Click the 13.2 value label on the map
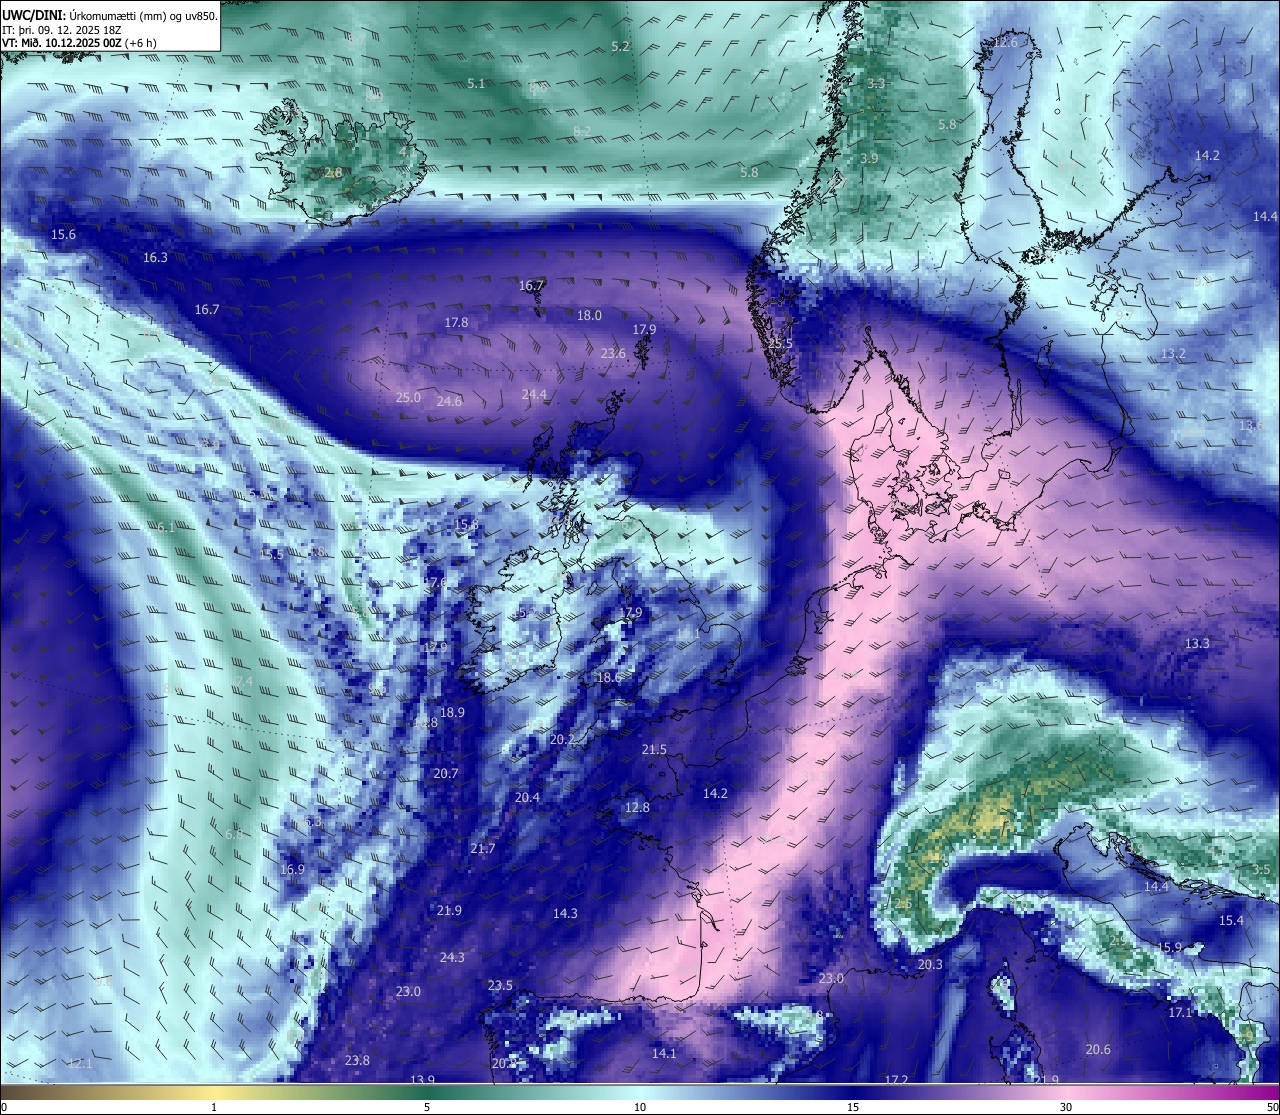 (x=1173, y=354)
